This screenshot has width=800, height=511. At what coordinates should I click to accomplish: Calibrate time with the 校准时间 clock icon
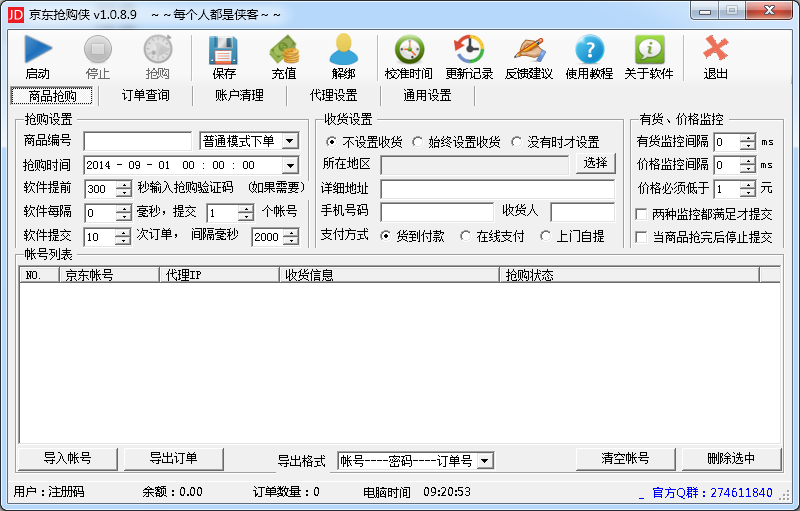pyautogui.click(x=409, y=49)
